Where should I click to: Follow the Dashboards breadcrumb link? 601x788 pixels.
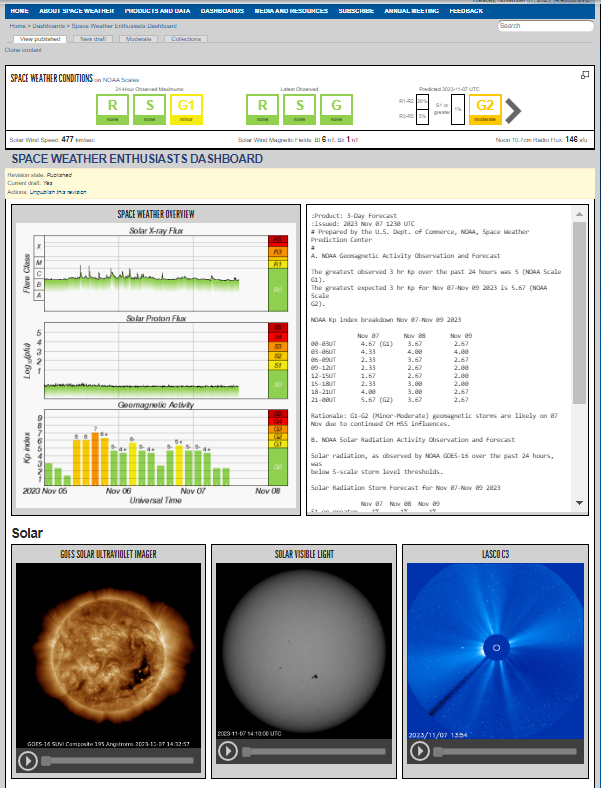[x=49, y=26]
